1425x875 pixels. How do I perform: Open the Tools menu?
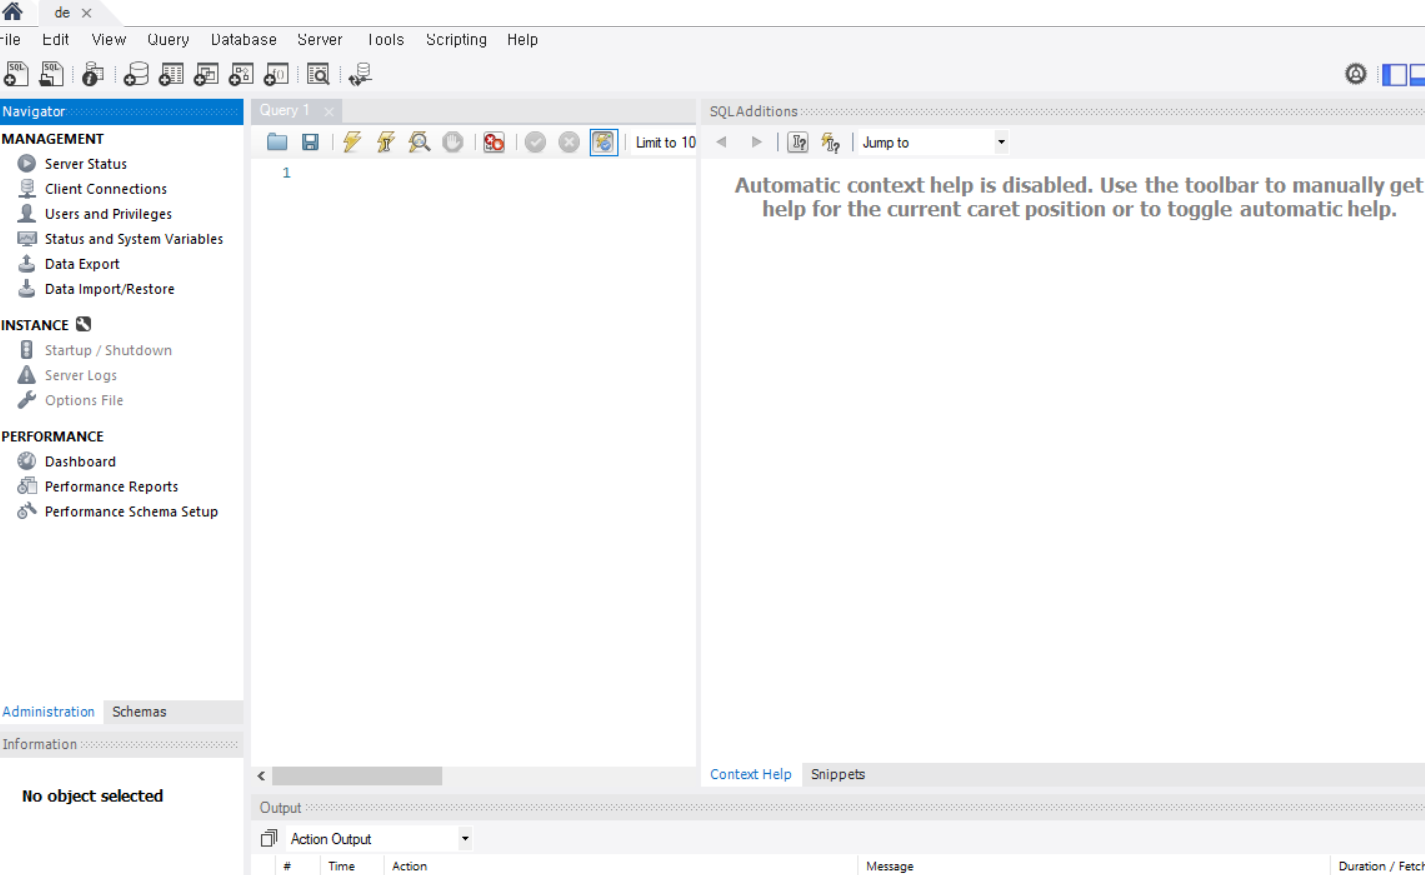click(385, 40)
